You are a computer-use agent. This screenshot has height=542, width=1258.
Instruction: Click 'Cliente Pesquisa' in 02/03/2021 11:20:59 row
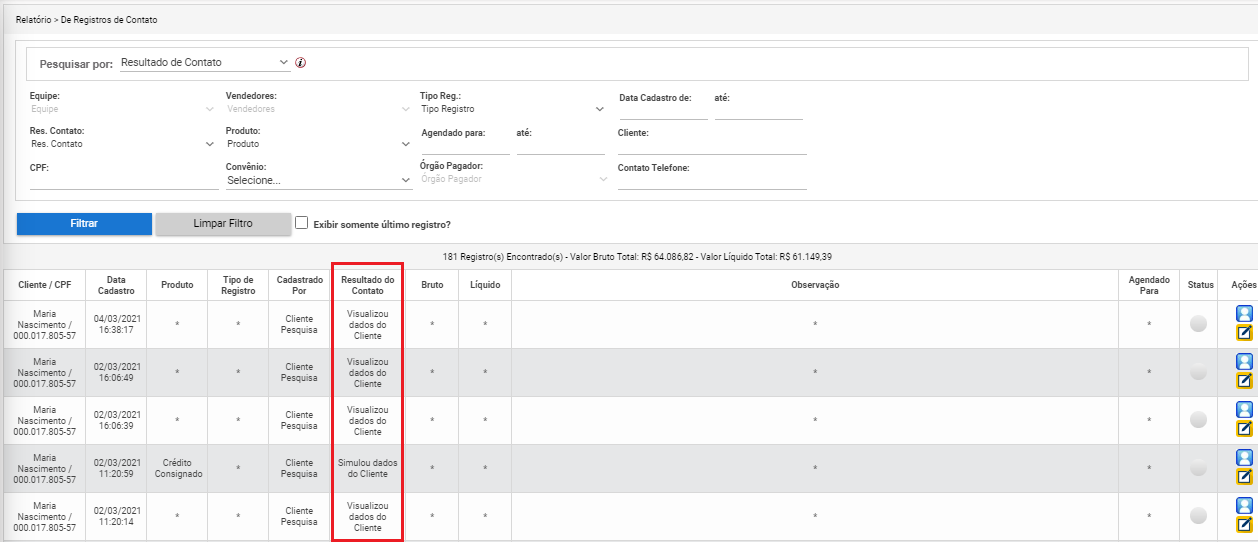pos(299,468)
